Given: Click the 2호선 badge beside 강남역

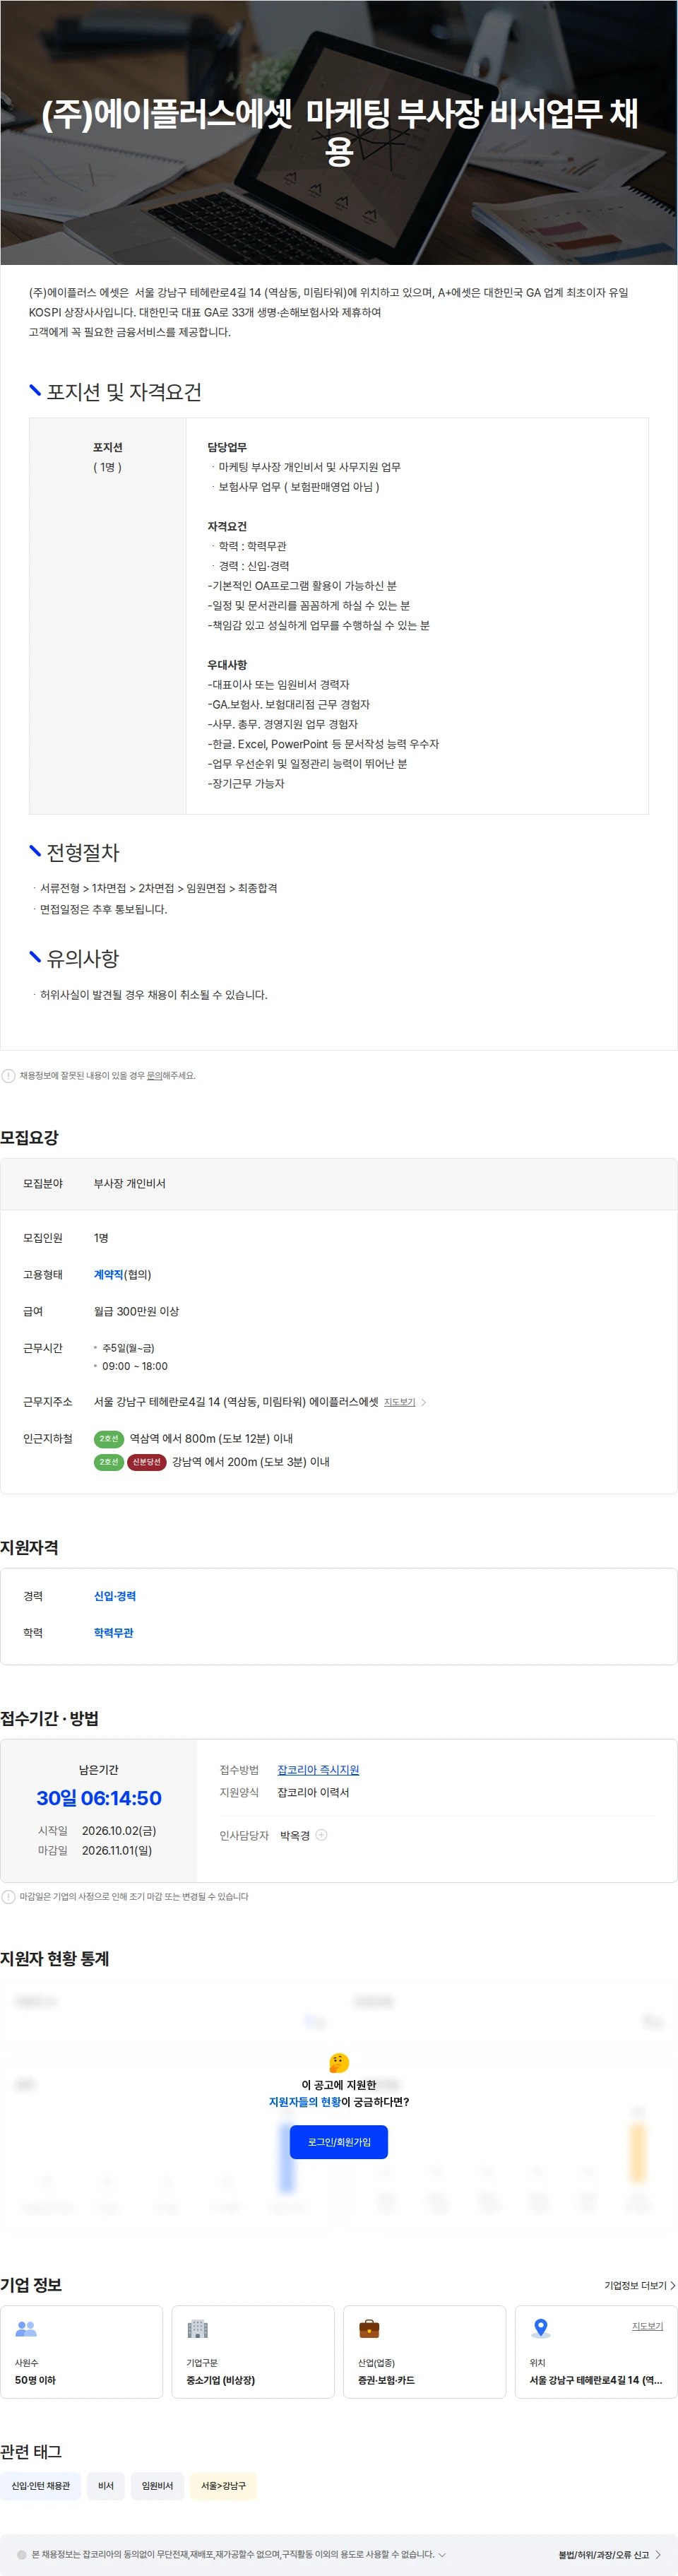Looking at the screenshot, I should click(109, 1462).
